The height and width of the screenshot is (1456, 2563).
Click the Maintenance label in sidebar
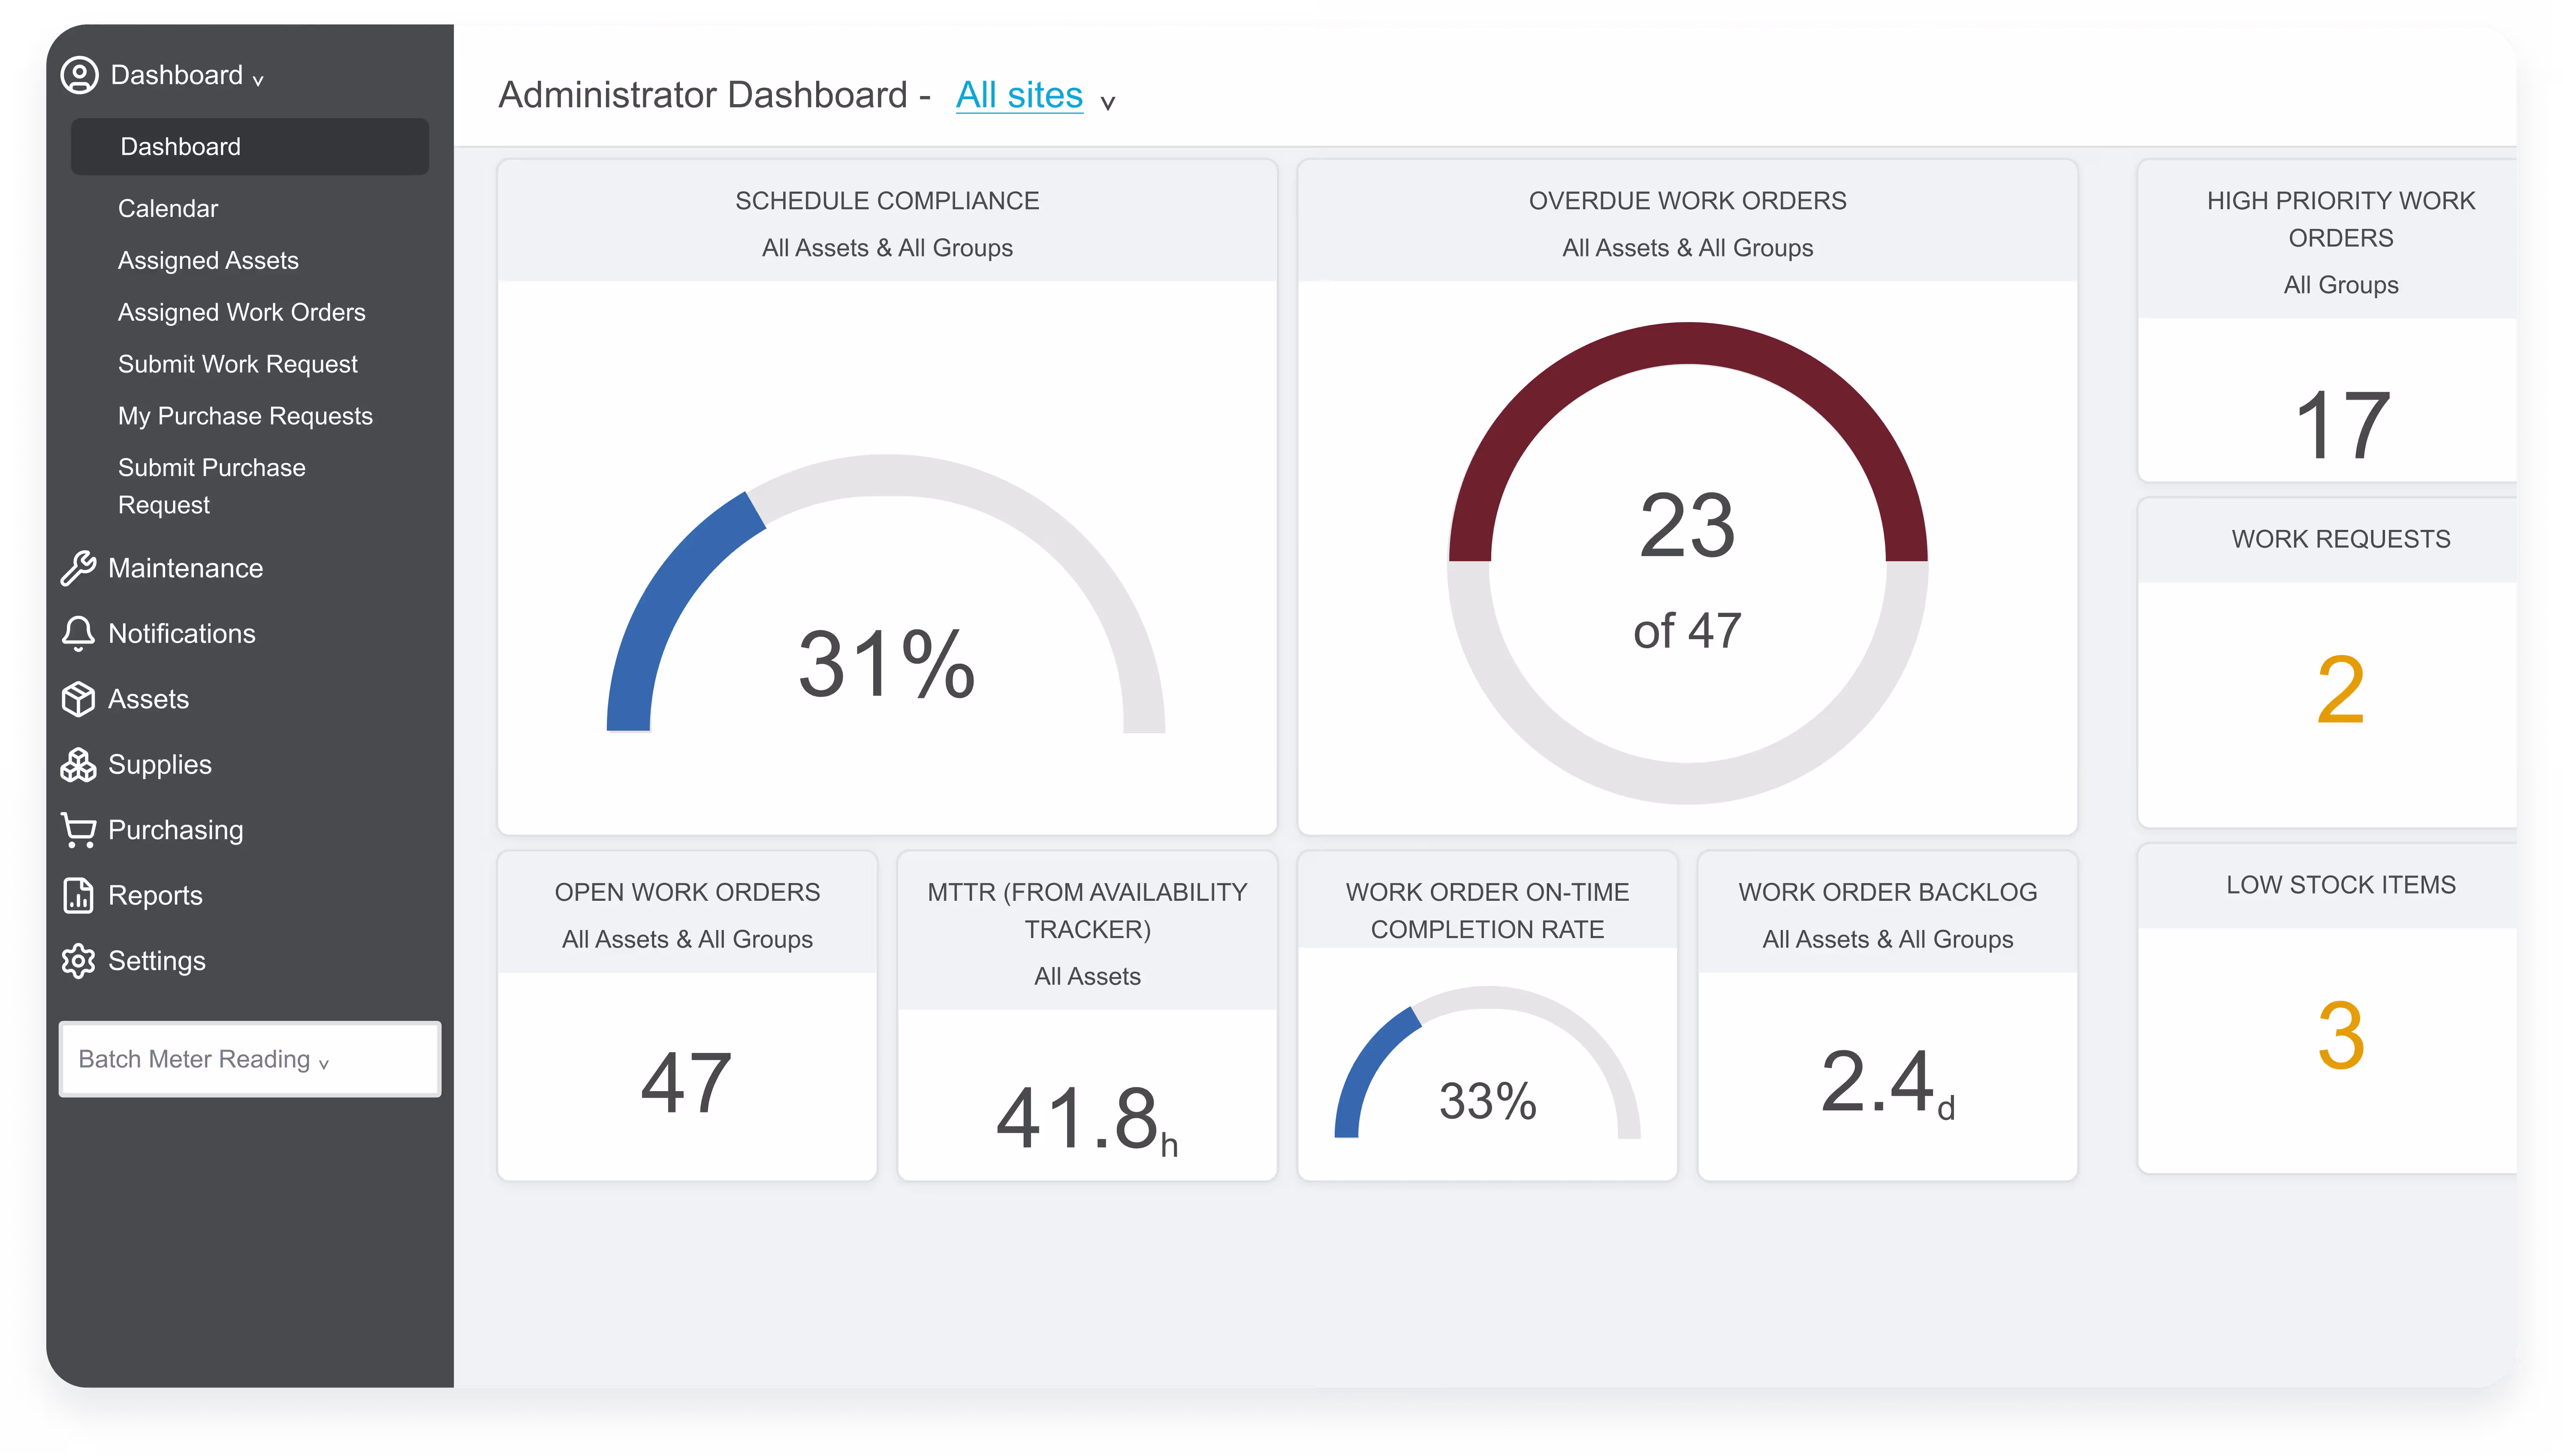186,568
